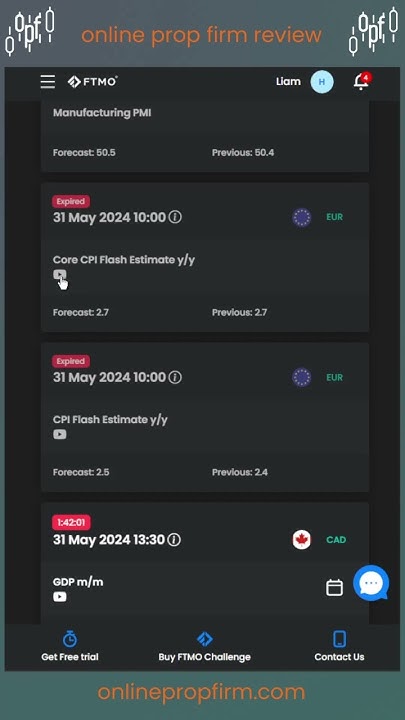405x720 pixels.
Task: Tap Get Free trial
Action: (70, 647)
